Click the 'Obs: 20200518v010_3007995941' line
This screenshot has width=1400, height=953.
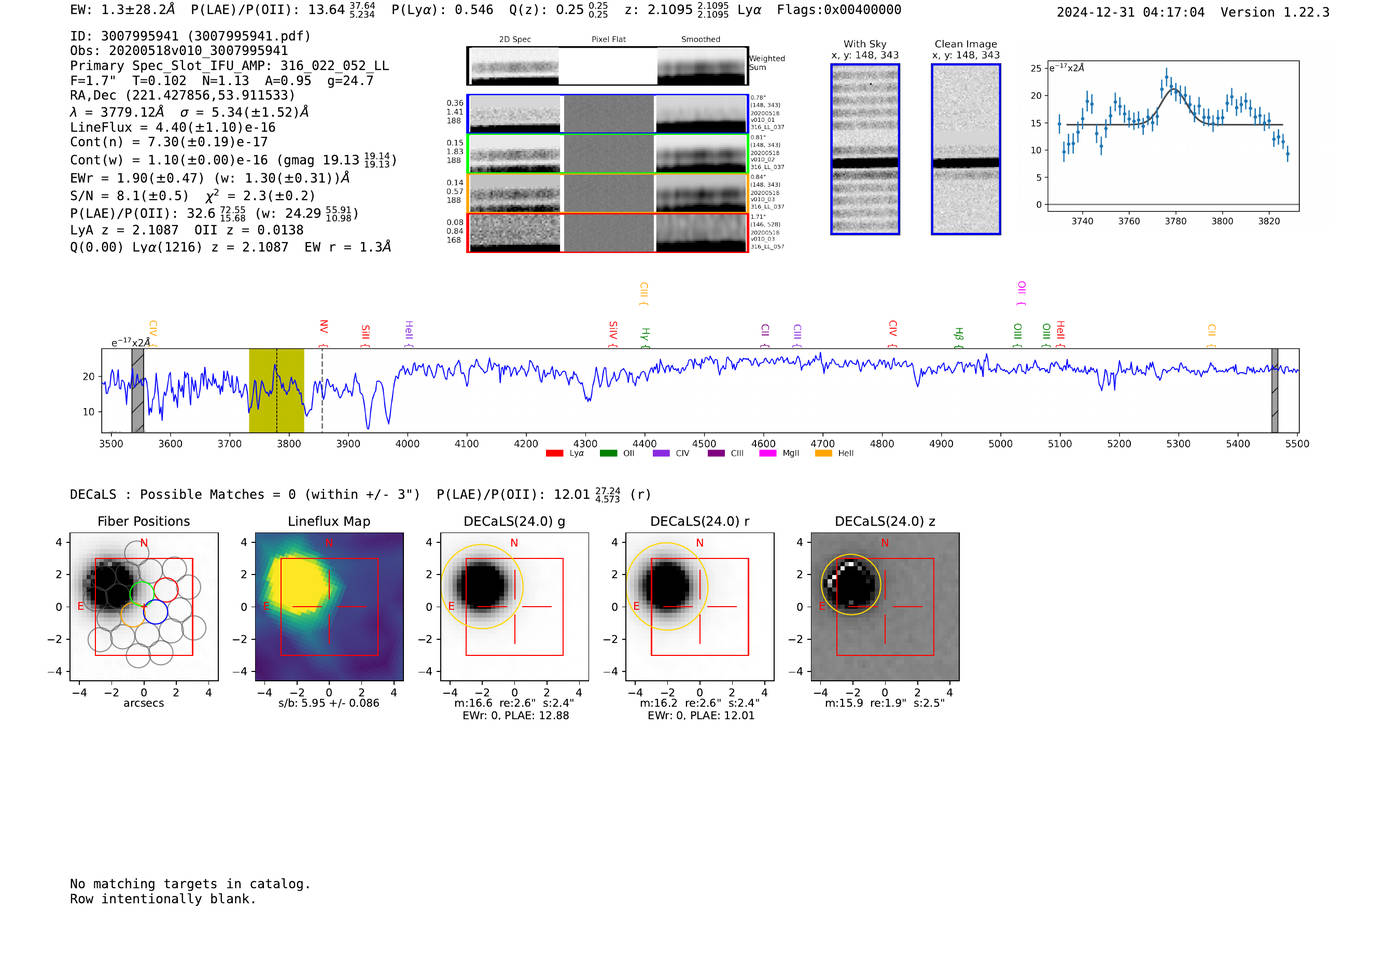pos(179,51)
